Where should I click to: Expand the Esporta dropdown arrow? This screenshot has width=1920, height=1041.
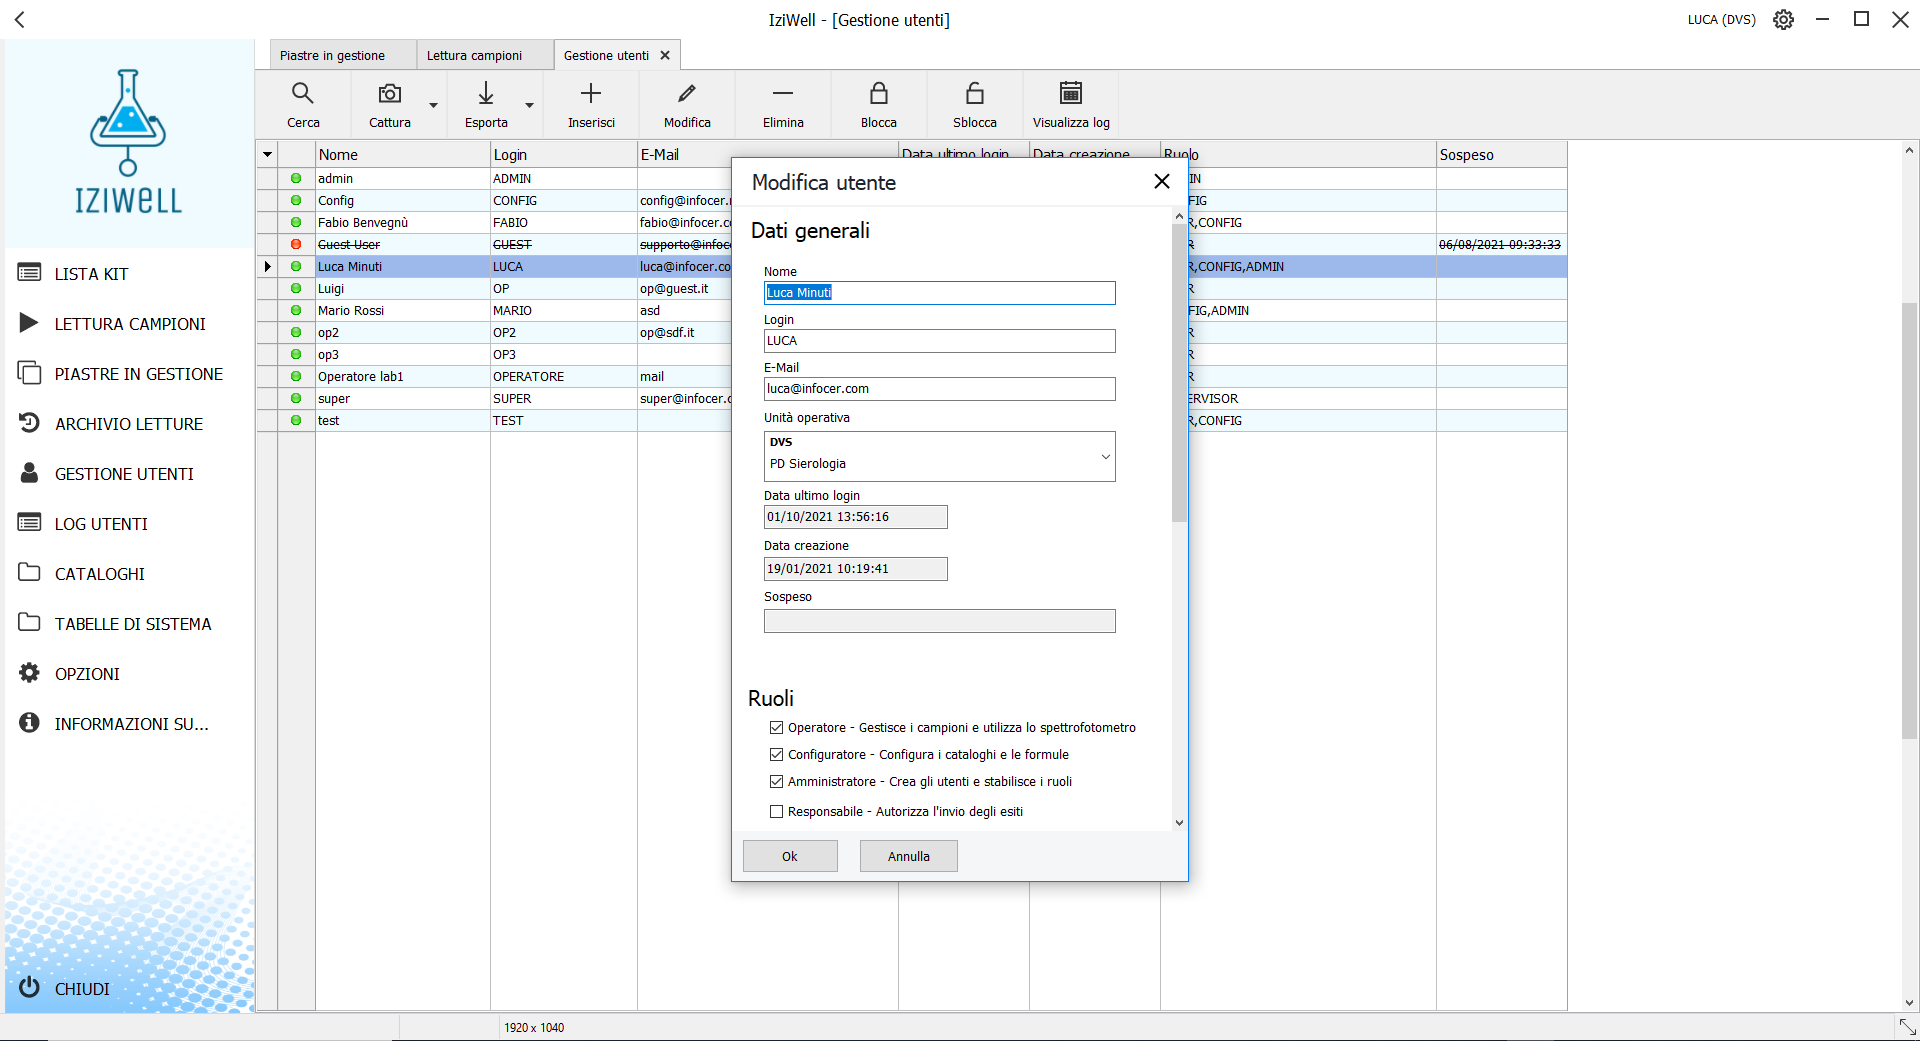click(x=529, y=105)
